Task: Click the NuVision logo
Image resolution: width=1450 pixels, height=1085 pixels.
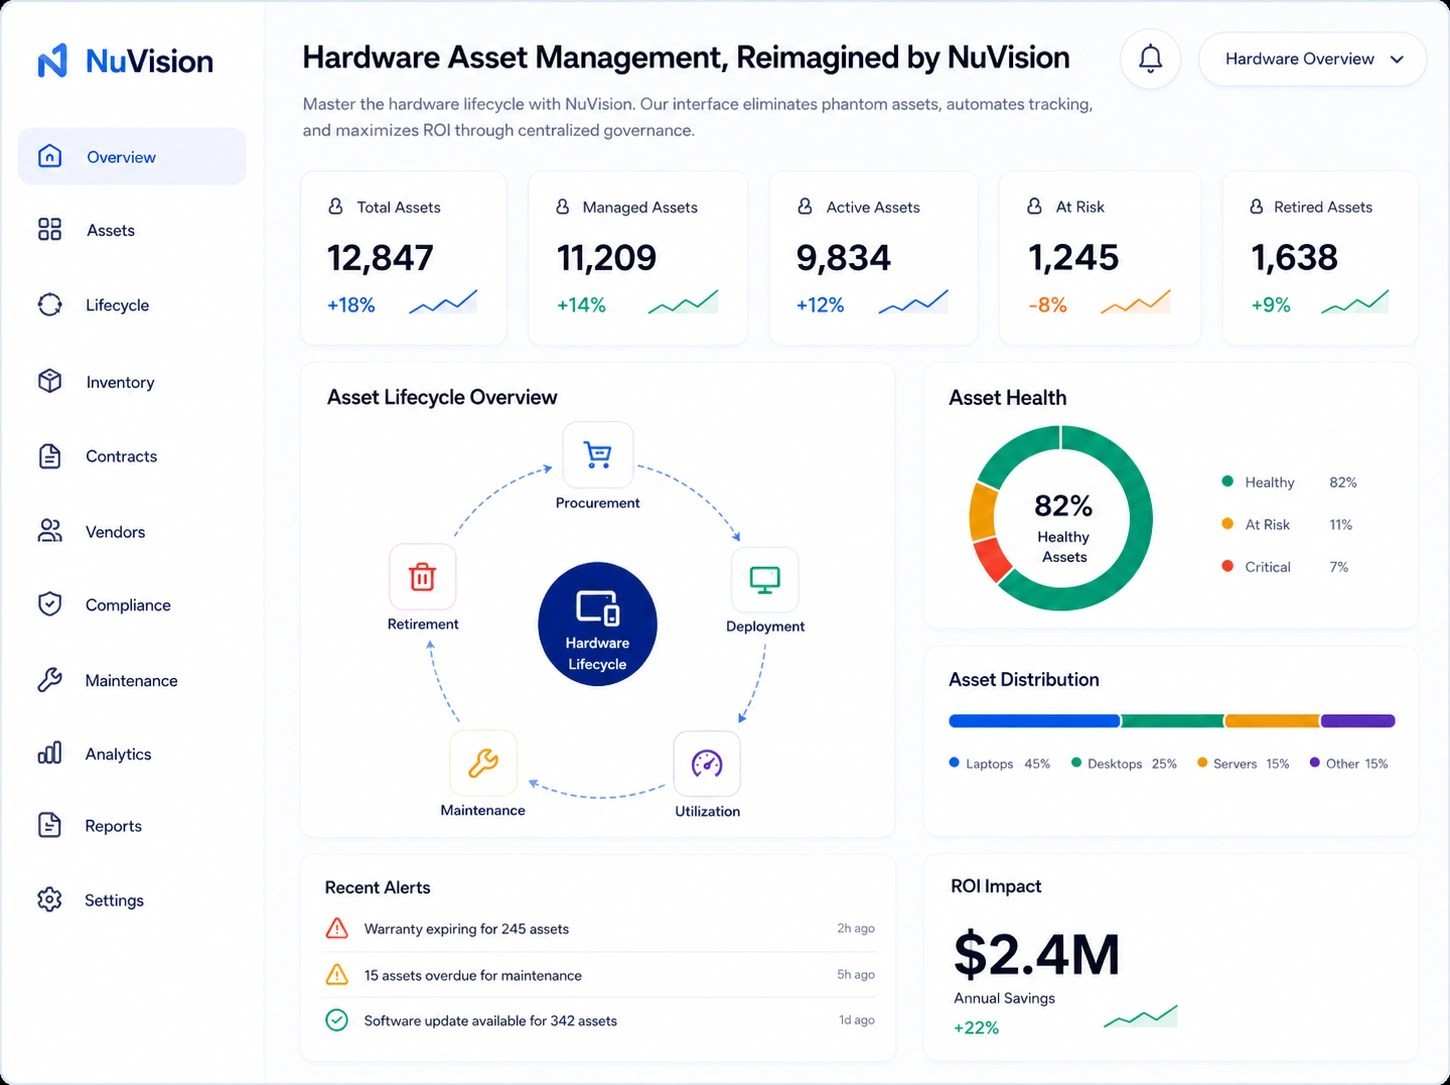Action: click(x=125, y=61)
